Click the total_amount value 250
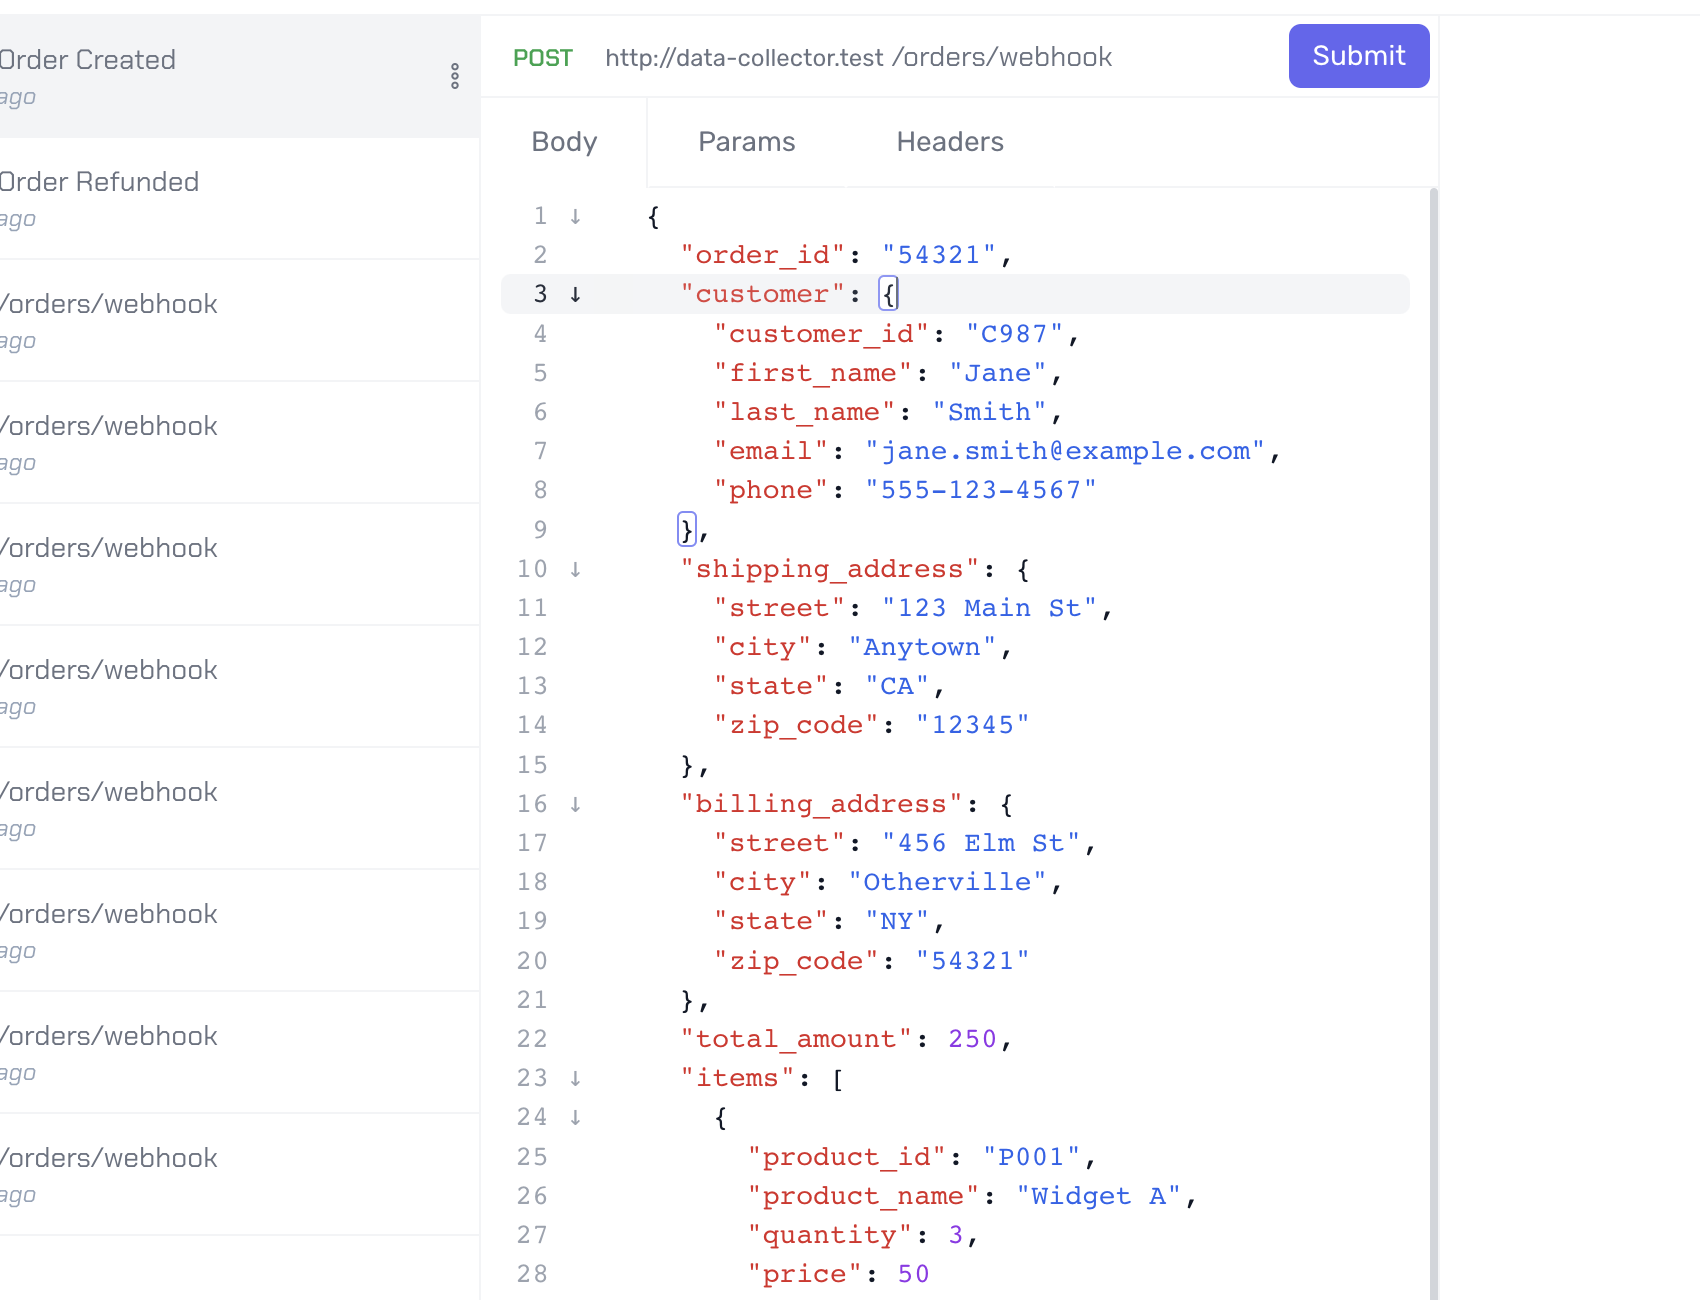The height and width of the screenshot is (1300, 1700). click(972, 1040)
